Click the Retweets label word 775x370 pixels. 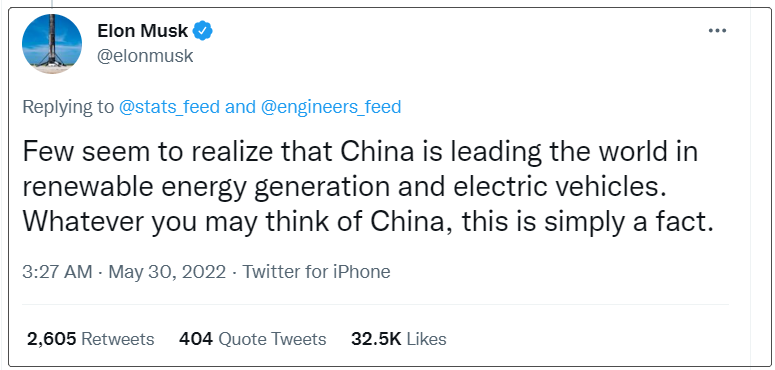tap(118, 339)
